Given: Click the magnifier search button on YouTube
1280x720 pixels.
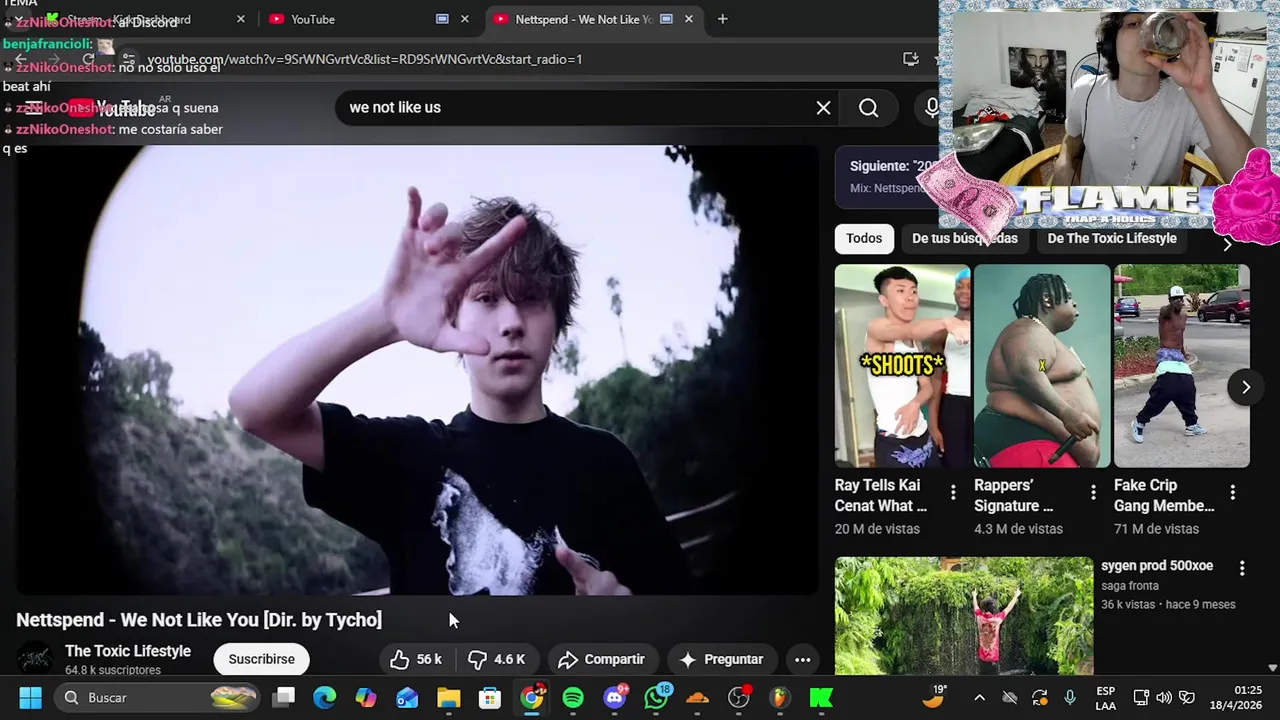Looking at the screenshot, I should (x=868, y=108).
